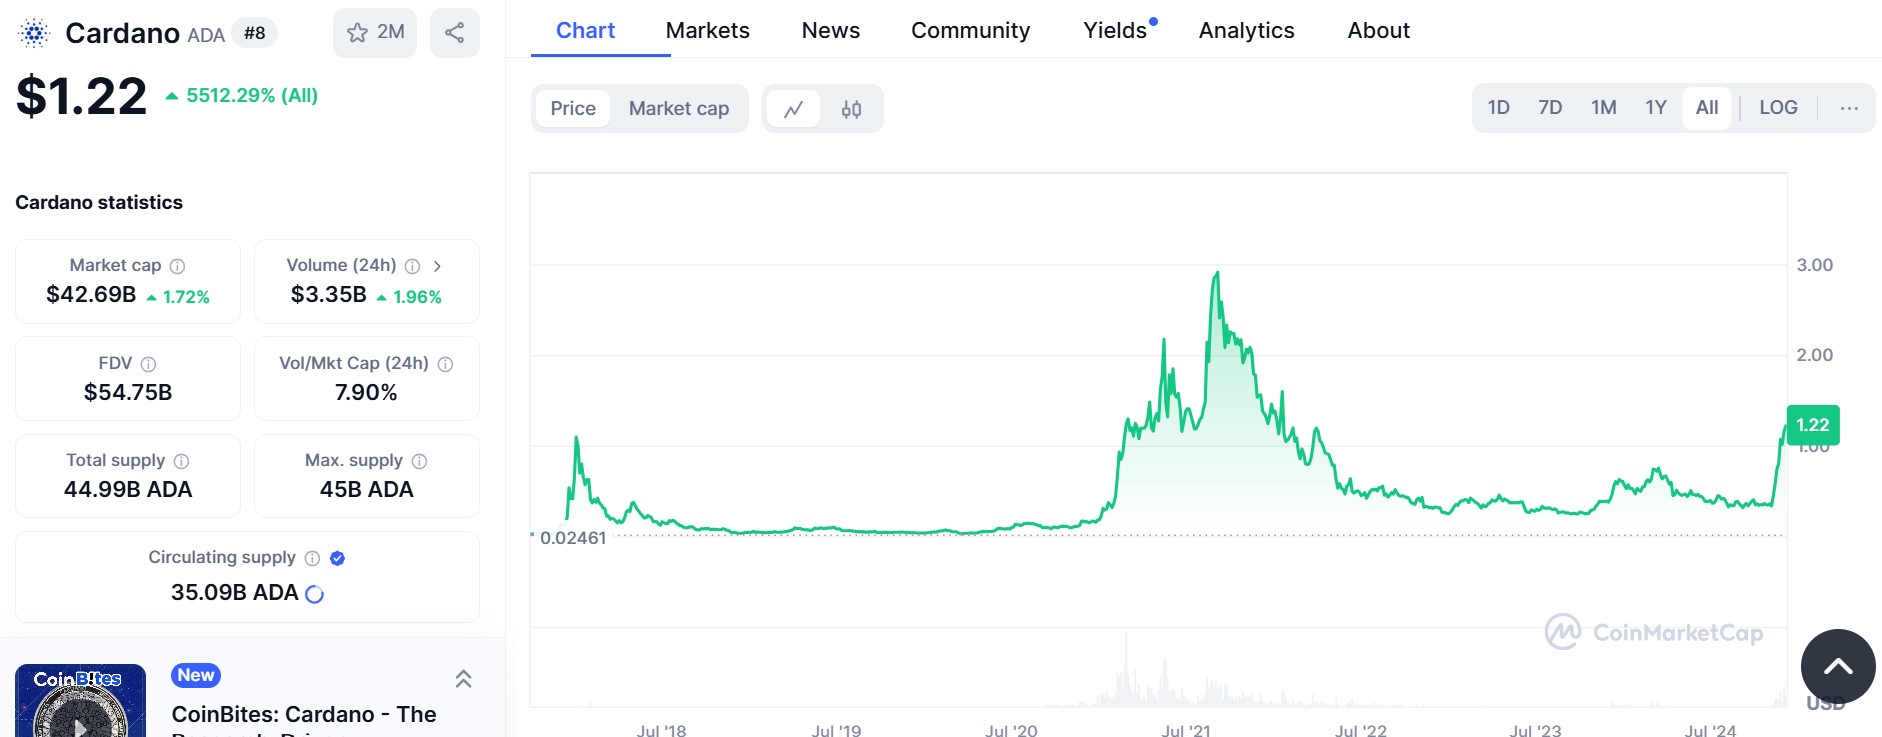The height and width of the screenshot is (737, 1882).
Task: Click the Jul '21 axis label
Action: (x=1186, y=730)
